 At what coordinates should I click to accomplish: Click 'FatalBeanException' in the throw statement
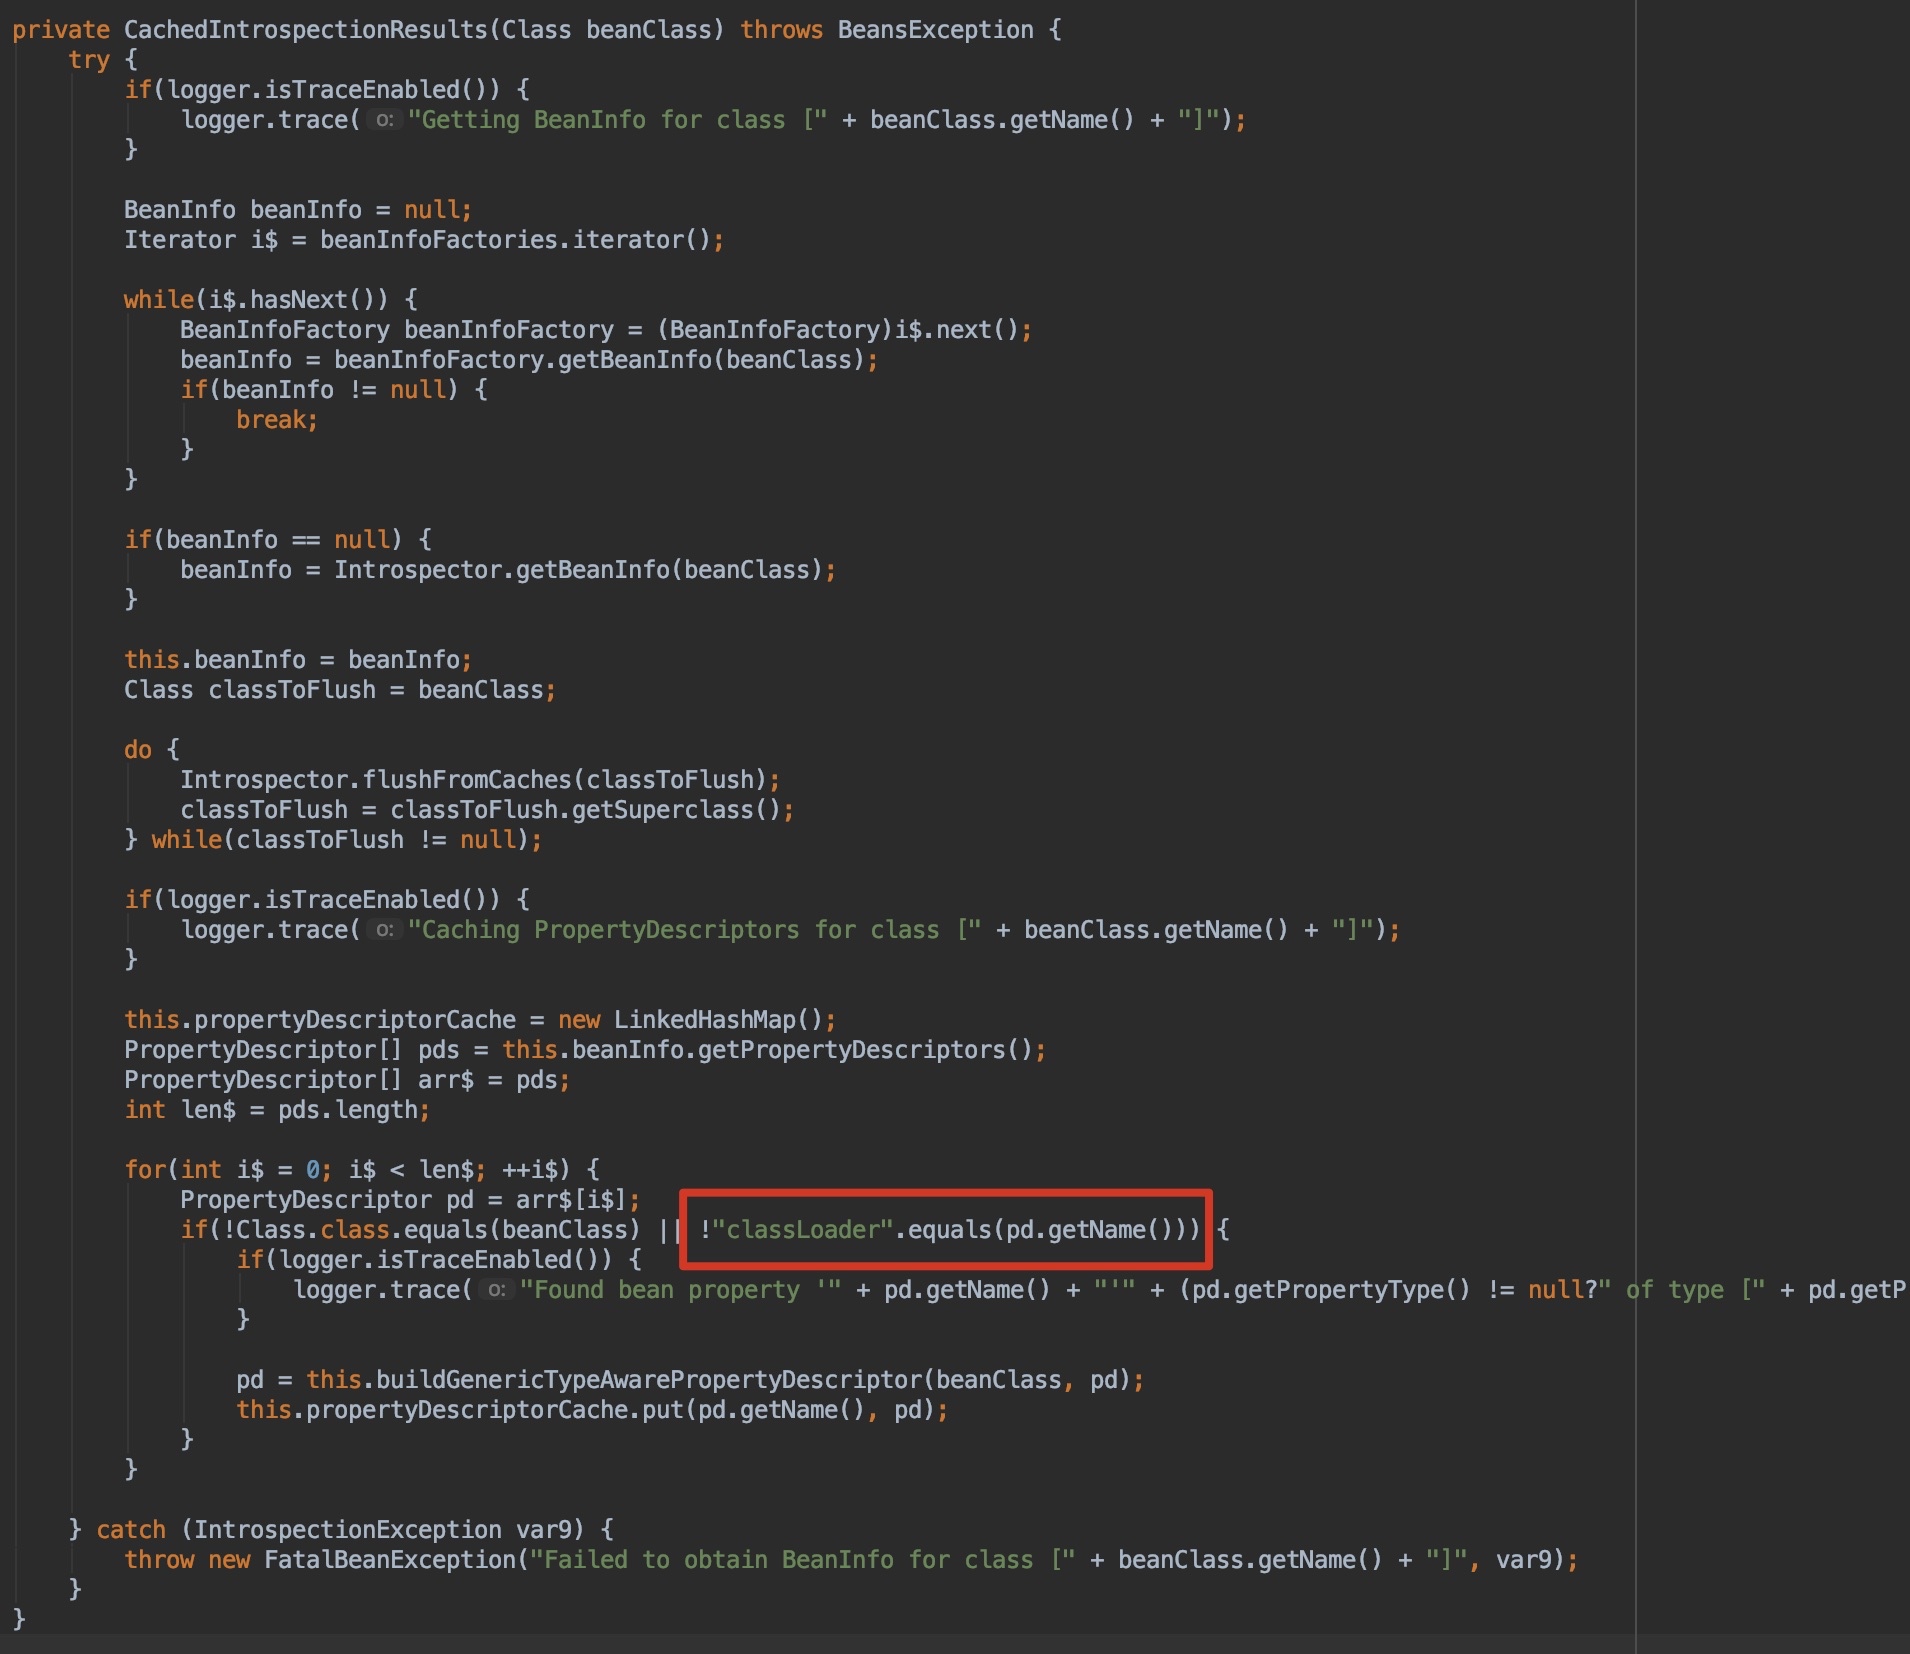pyautogui.click(x=389, y=1560)
